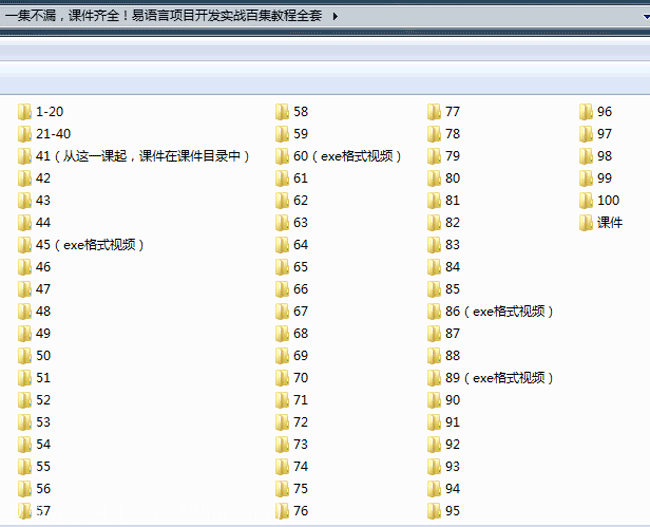Image resolution: width=650 pixels, height=527 pixels.
Task: Open the address bar dropdown at far right
Action: 646,17
